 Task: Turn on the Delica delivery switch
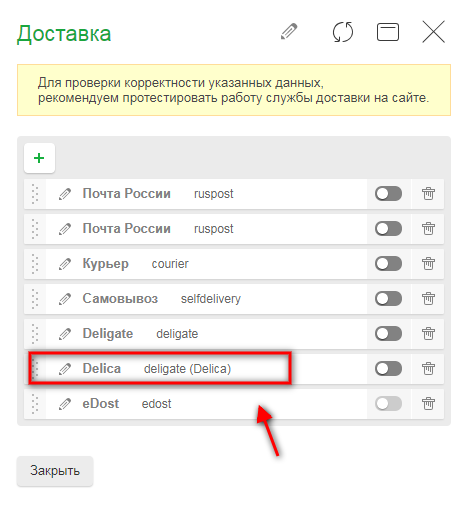click(388, 369)
